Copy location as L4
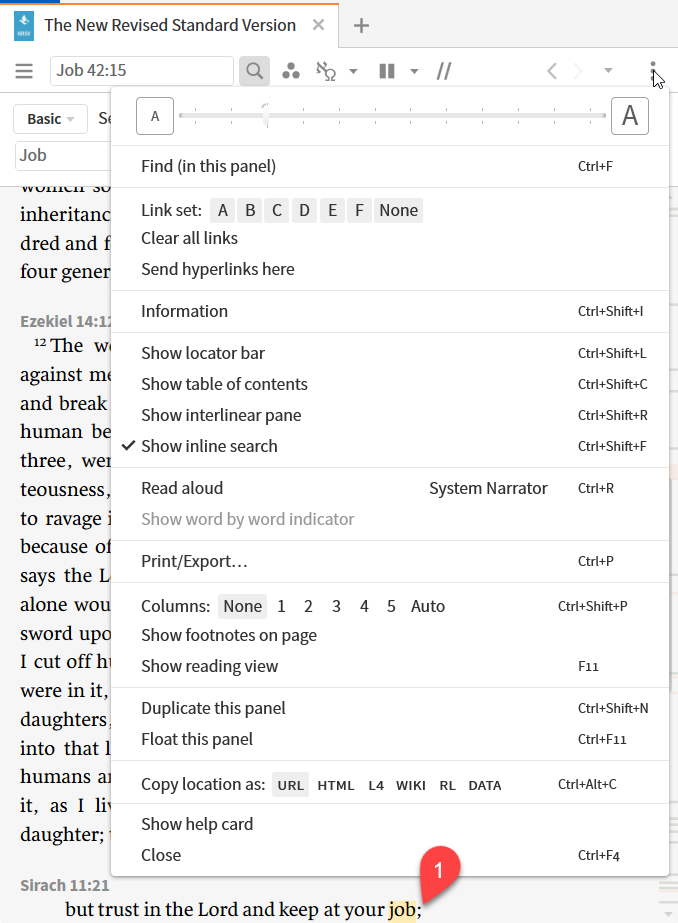The width and height of the screenshot is (678, 923). (x=376, y=785)
